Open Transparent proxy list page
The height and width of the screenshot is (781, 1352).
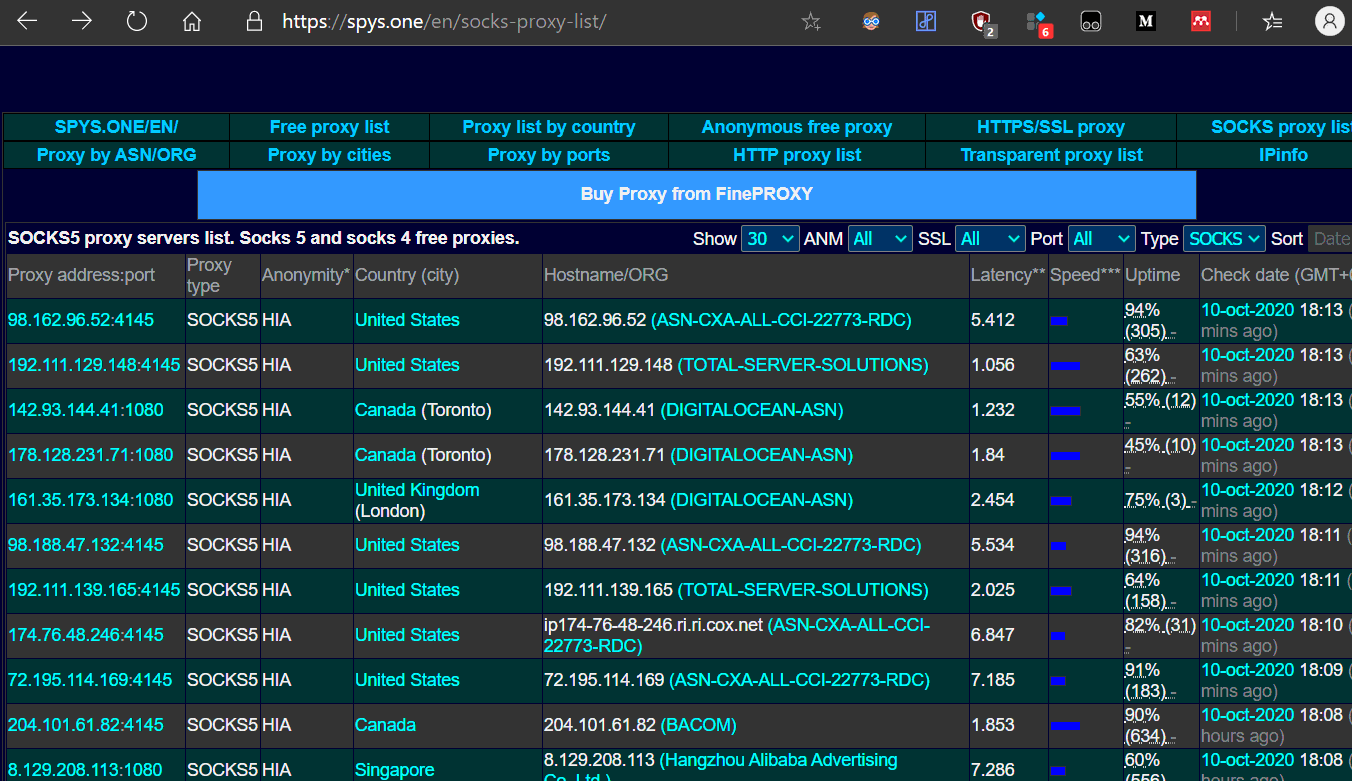point(1051,155)
